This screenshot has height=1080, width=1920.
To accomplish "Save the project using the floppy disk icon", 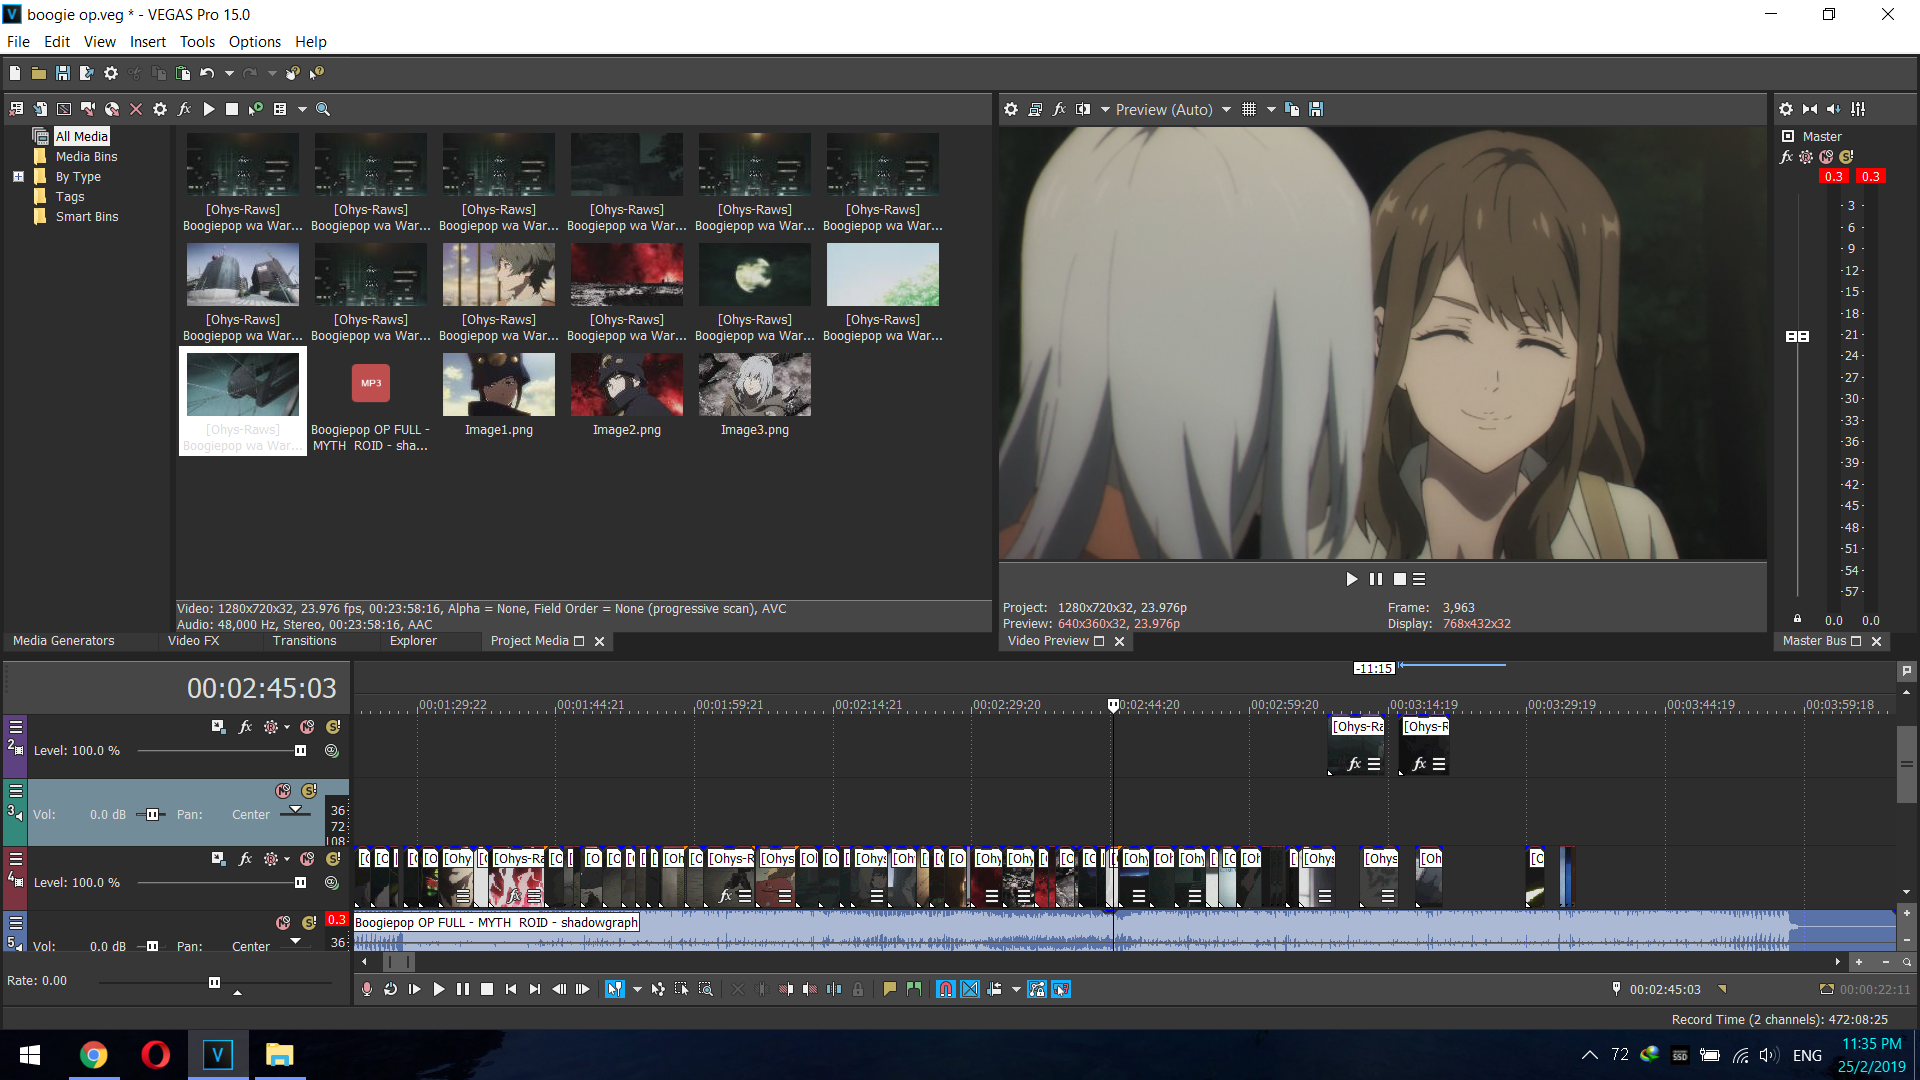I will [62, 73].
